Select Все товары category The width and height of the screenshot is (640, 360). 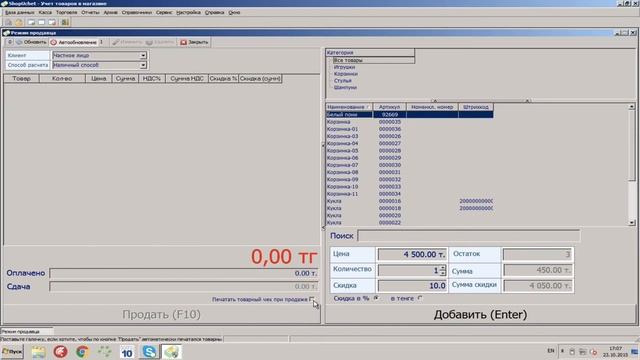[x=348, y=60]
